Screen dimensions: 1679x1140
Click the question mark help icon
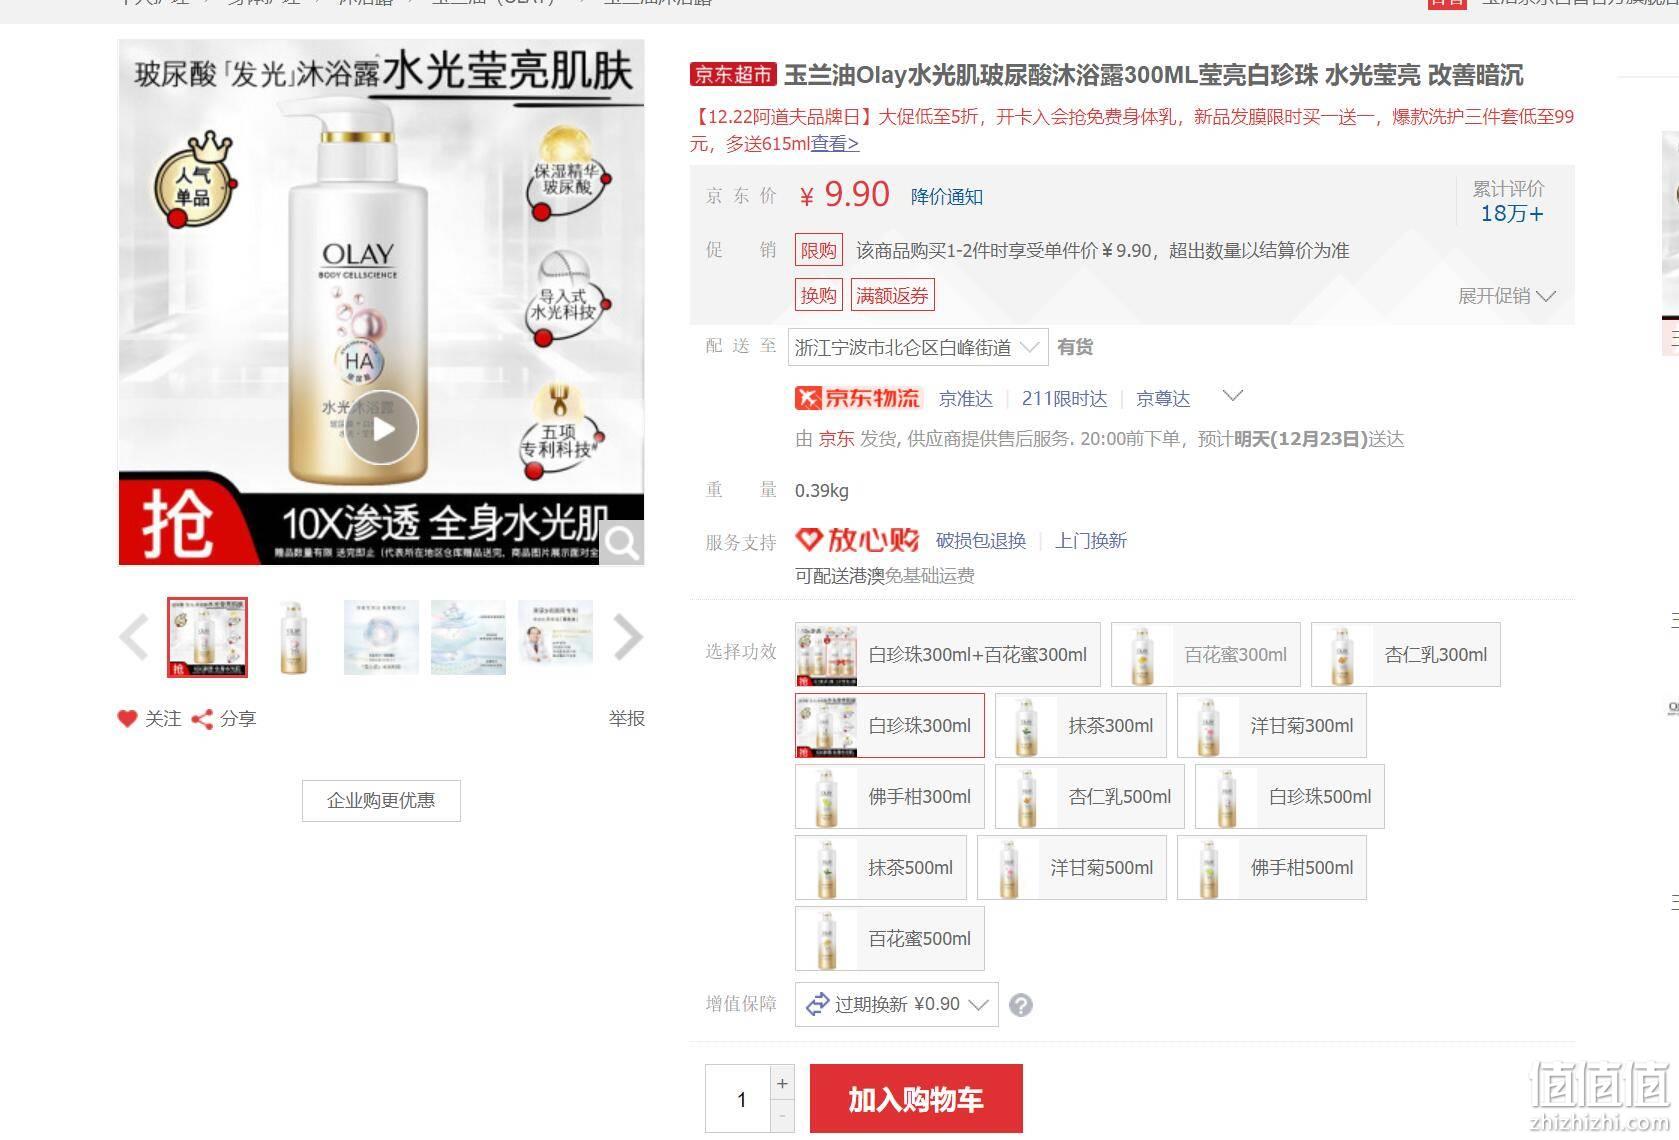coord(1020,1005)
